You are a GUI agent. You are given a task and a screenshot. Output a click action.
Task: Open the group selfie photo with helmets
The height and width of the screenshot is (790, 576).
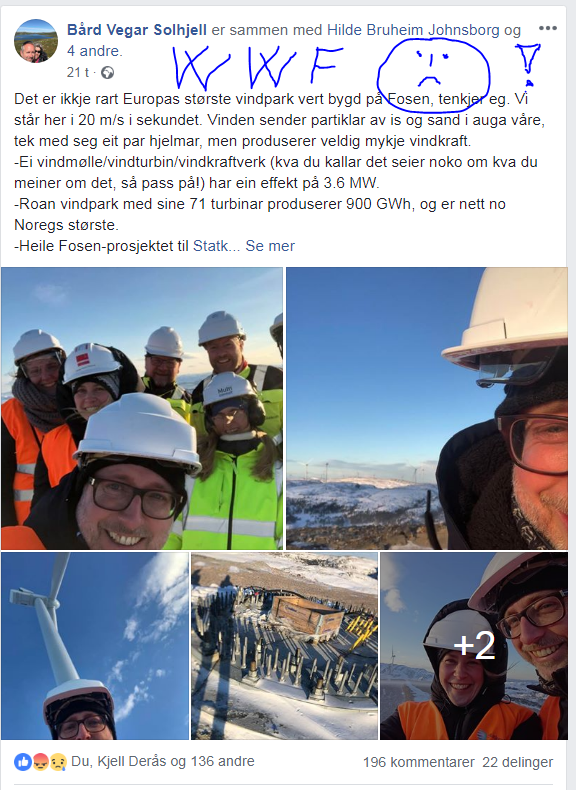[142, 408]
